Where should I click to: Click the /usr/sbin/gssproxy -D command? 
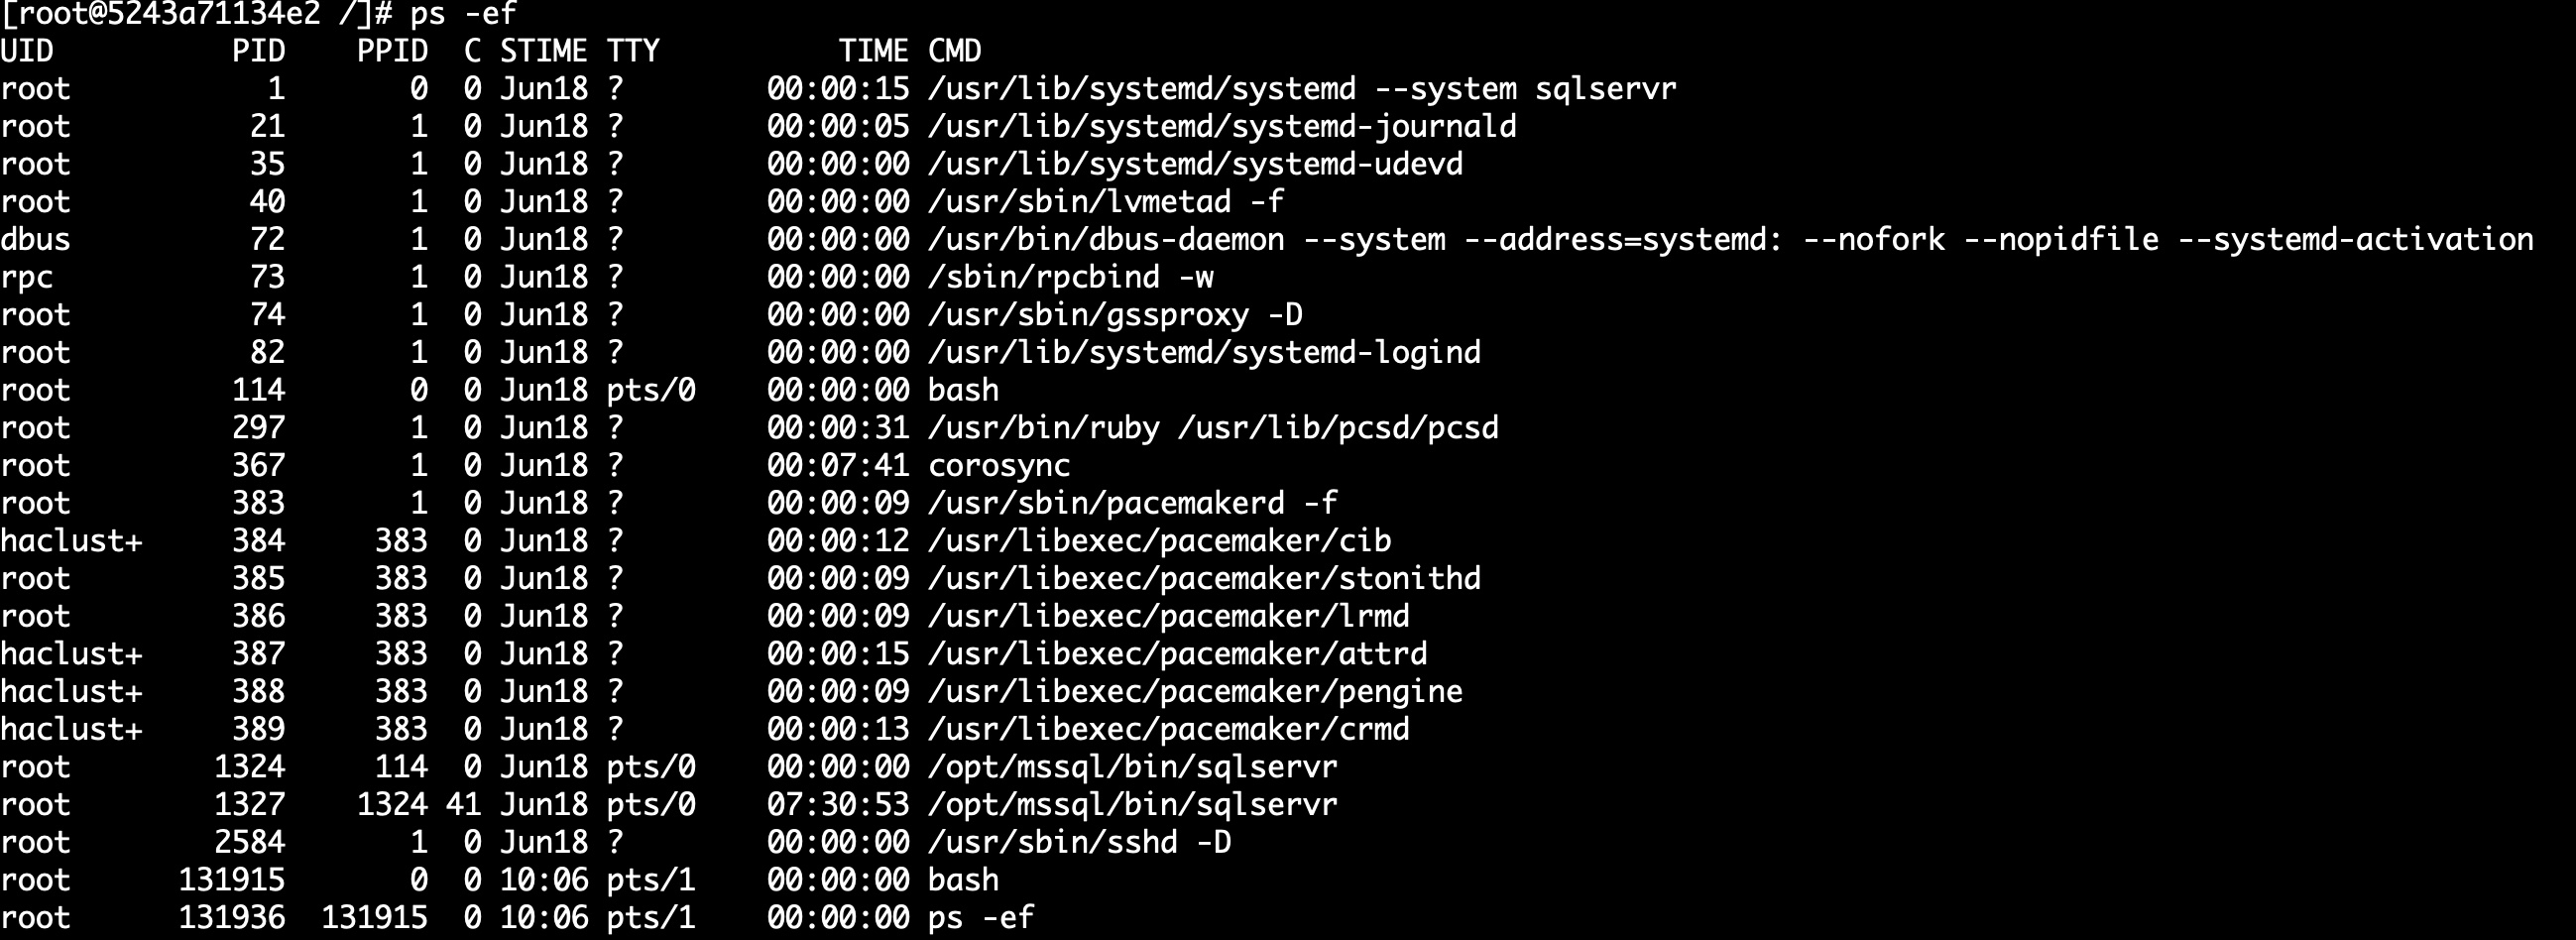tap(1114, 315)
